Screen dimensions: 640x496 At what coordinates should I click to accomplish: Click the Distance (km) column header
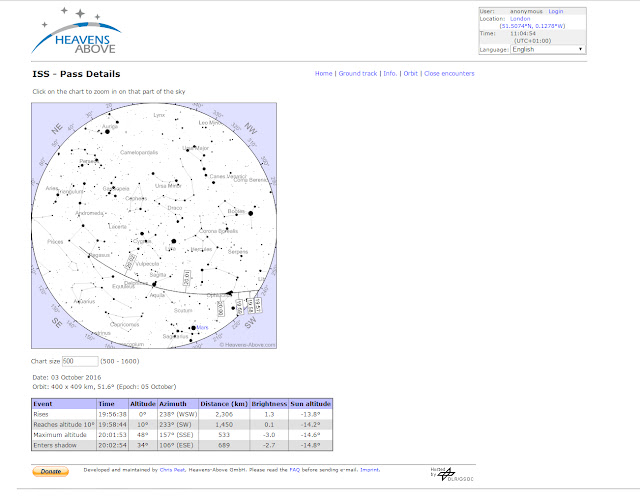coord(224,404)
